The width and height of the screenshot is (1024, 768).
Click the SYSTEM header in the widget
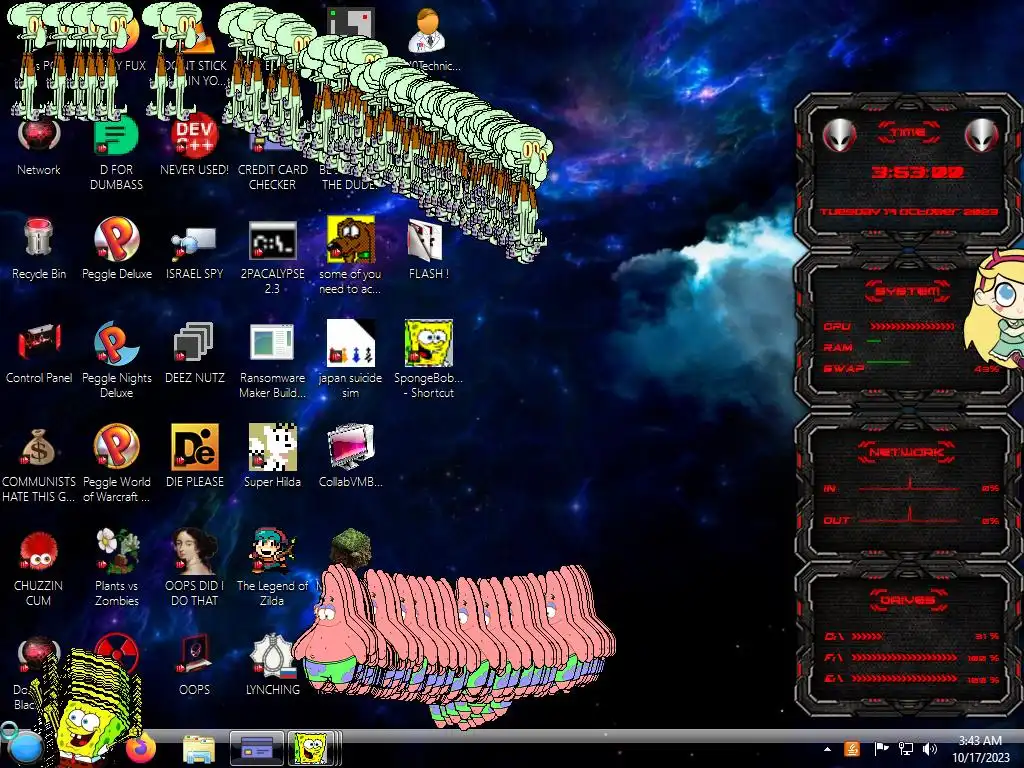[908, 291]
